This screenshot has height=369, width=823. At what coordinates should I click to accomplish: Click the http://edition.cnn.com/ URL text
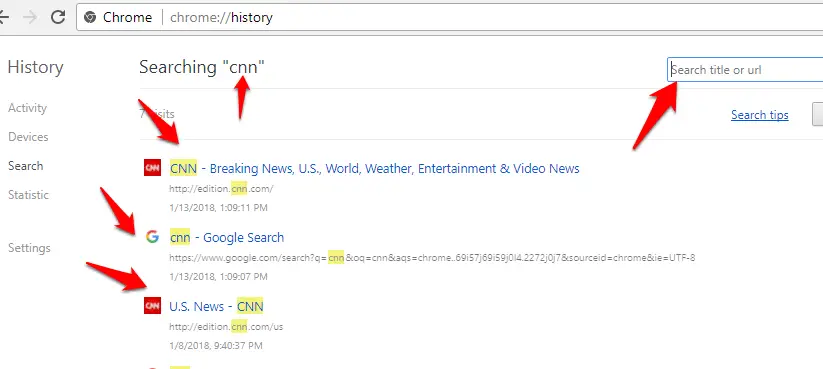click(x=221, y=189)
